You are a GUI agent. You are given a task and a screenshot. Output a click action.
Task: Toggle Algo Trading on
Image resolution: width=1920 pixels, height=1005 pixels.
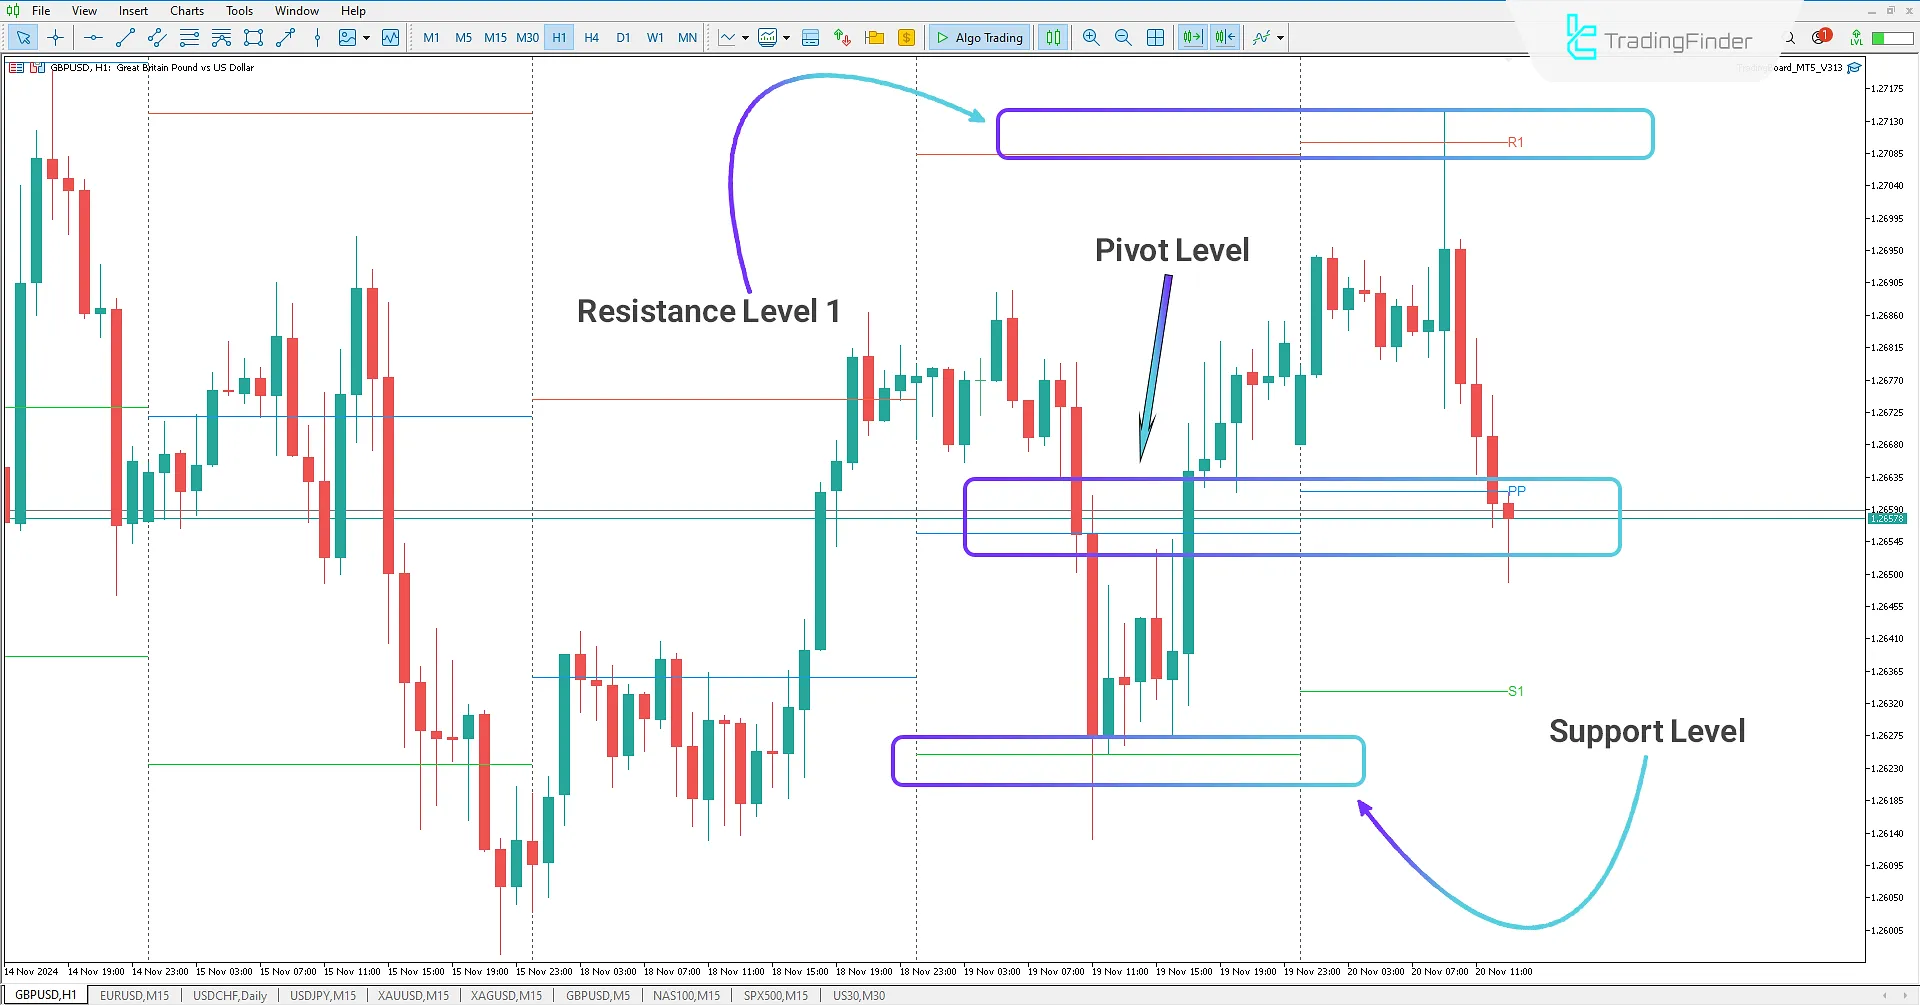pos(980,37)
